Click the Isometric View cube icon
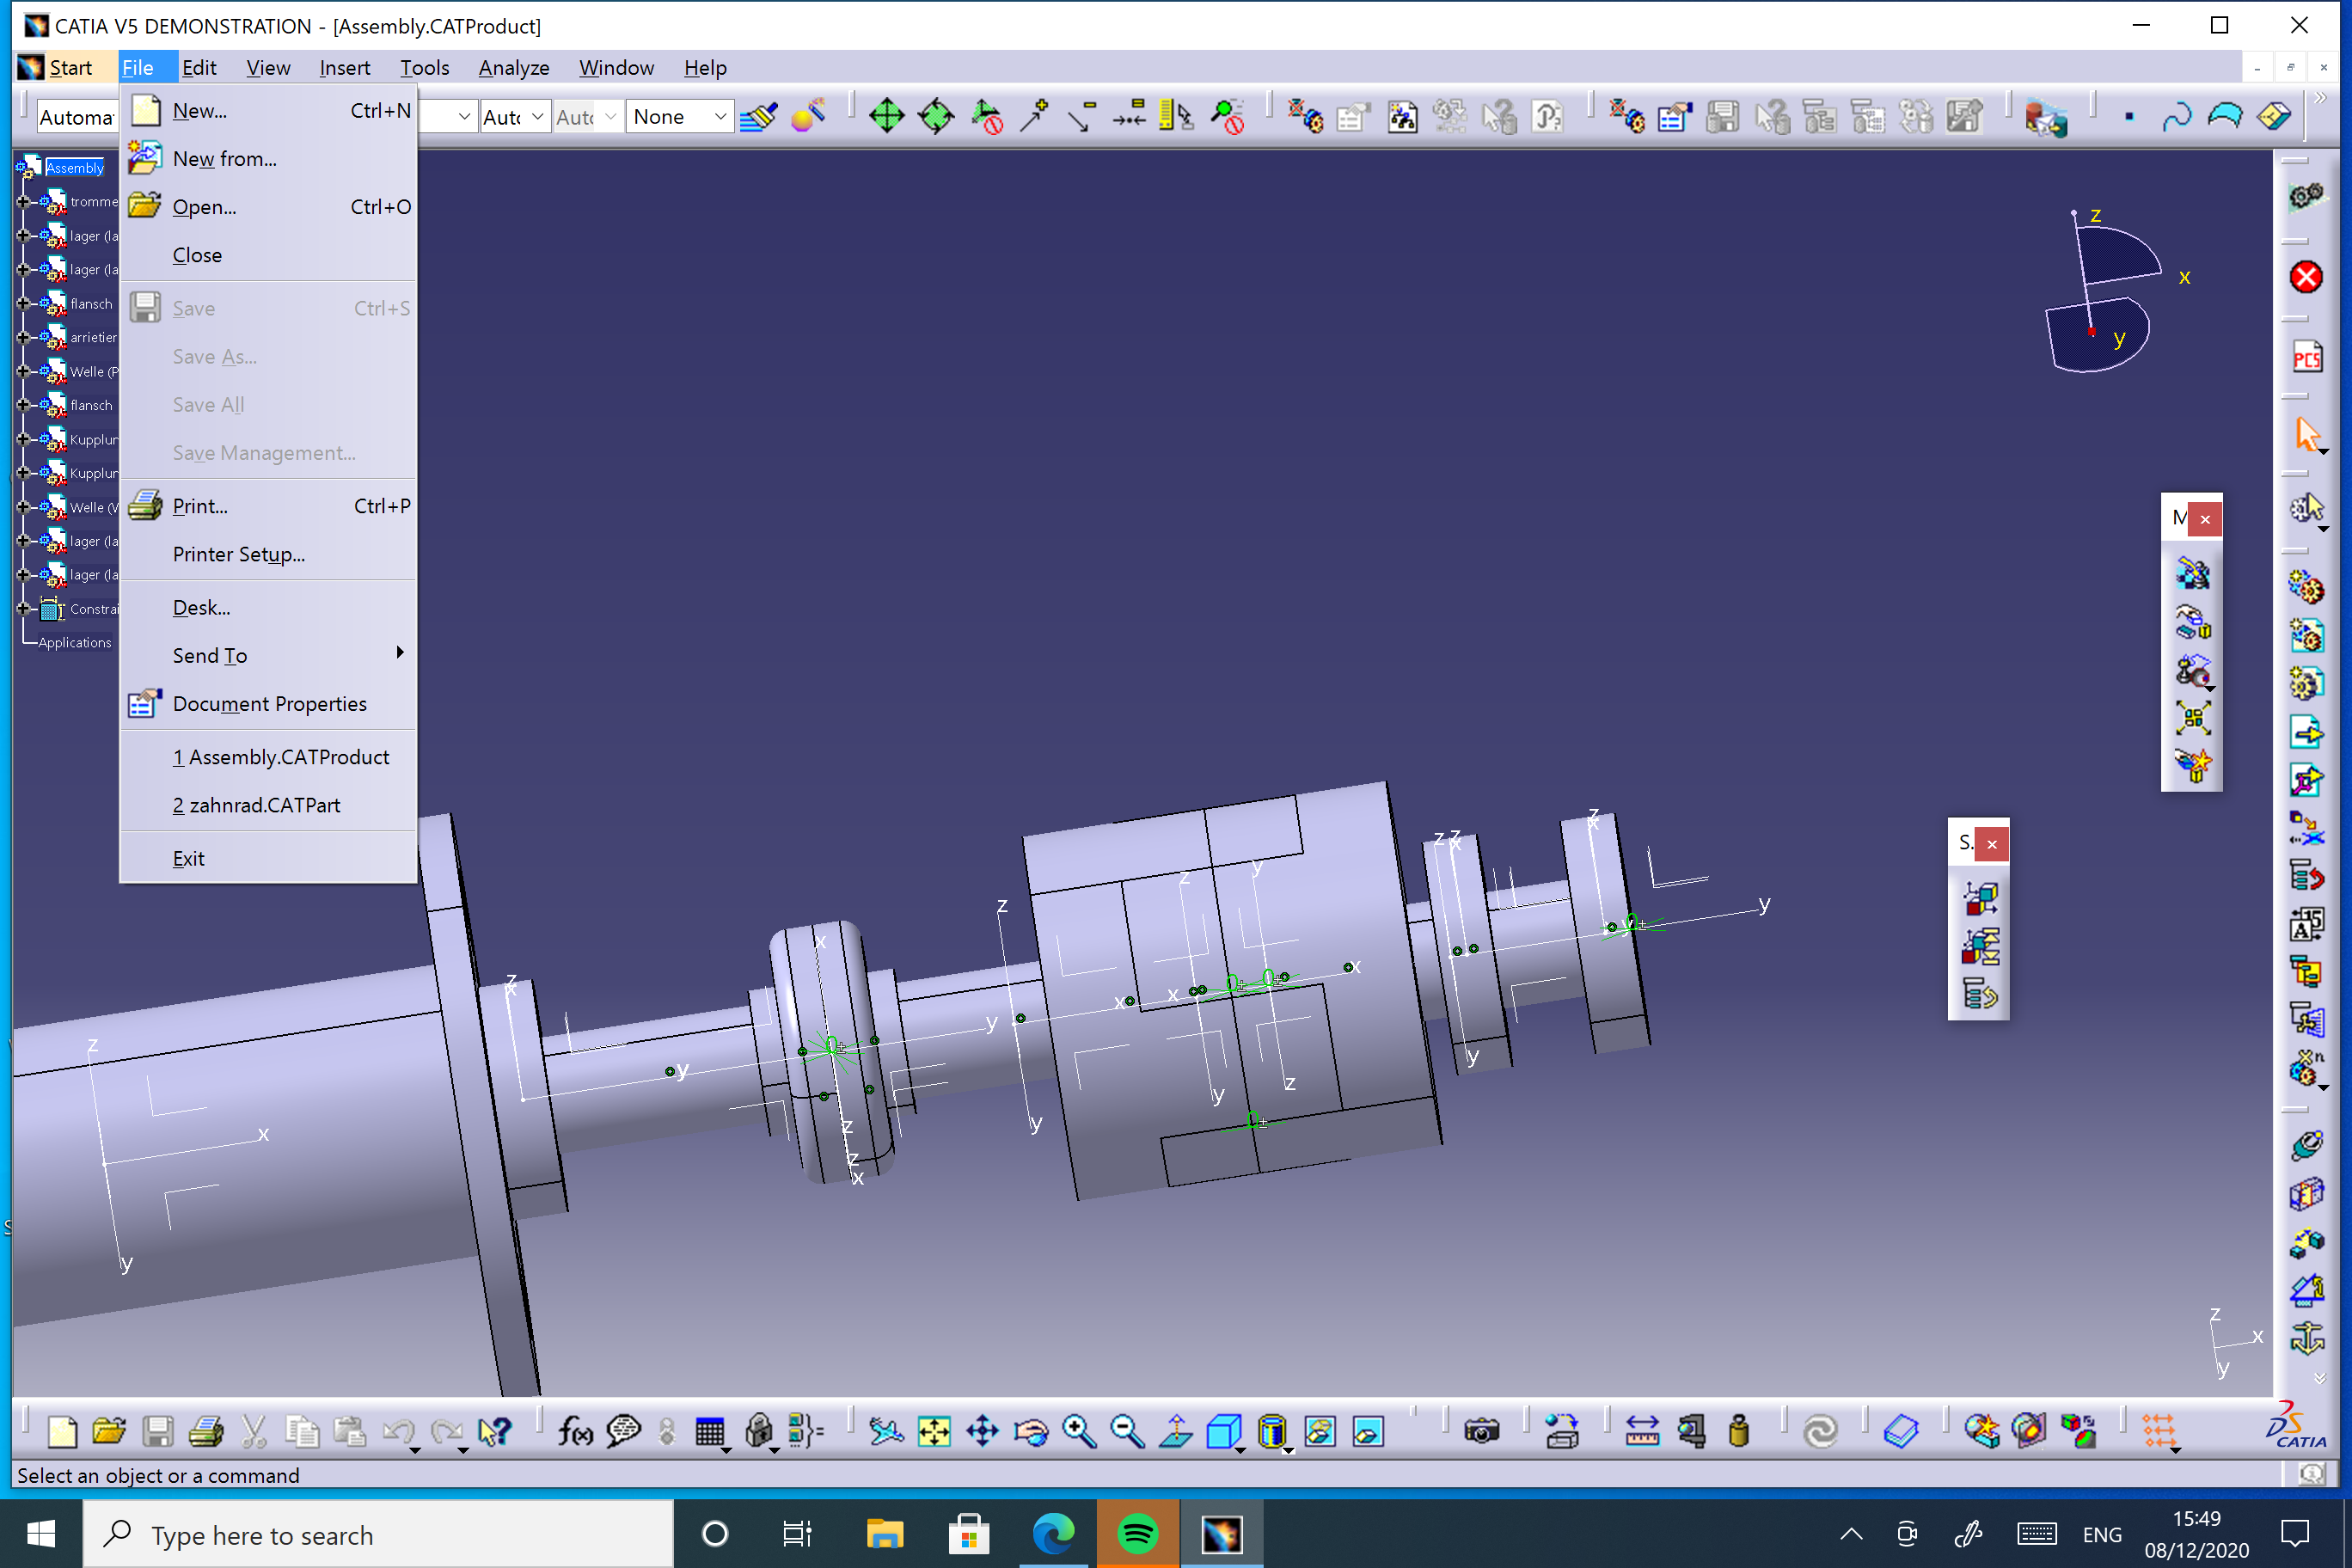The width and height of the screenshot is (2352, 1568). coord(1222,1432)
